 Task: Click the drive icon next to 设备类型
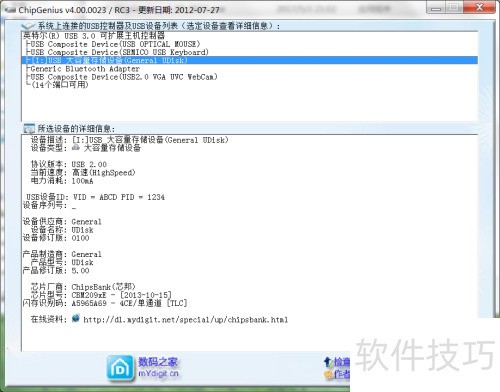pos(76,147)
